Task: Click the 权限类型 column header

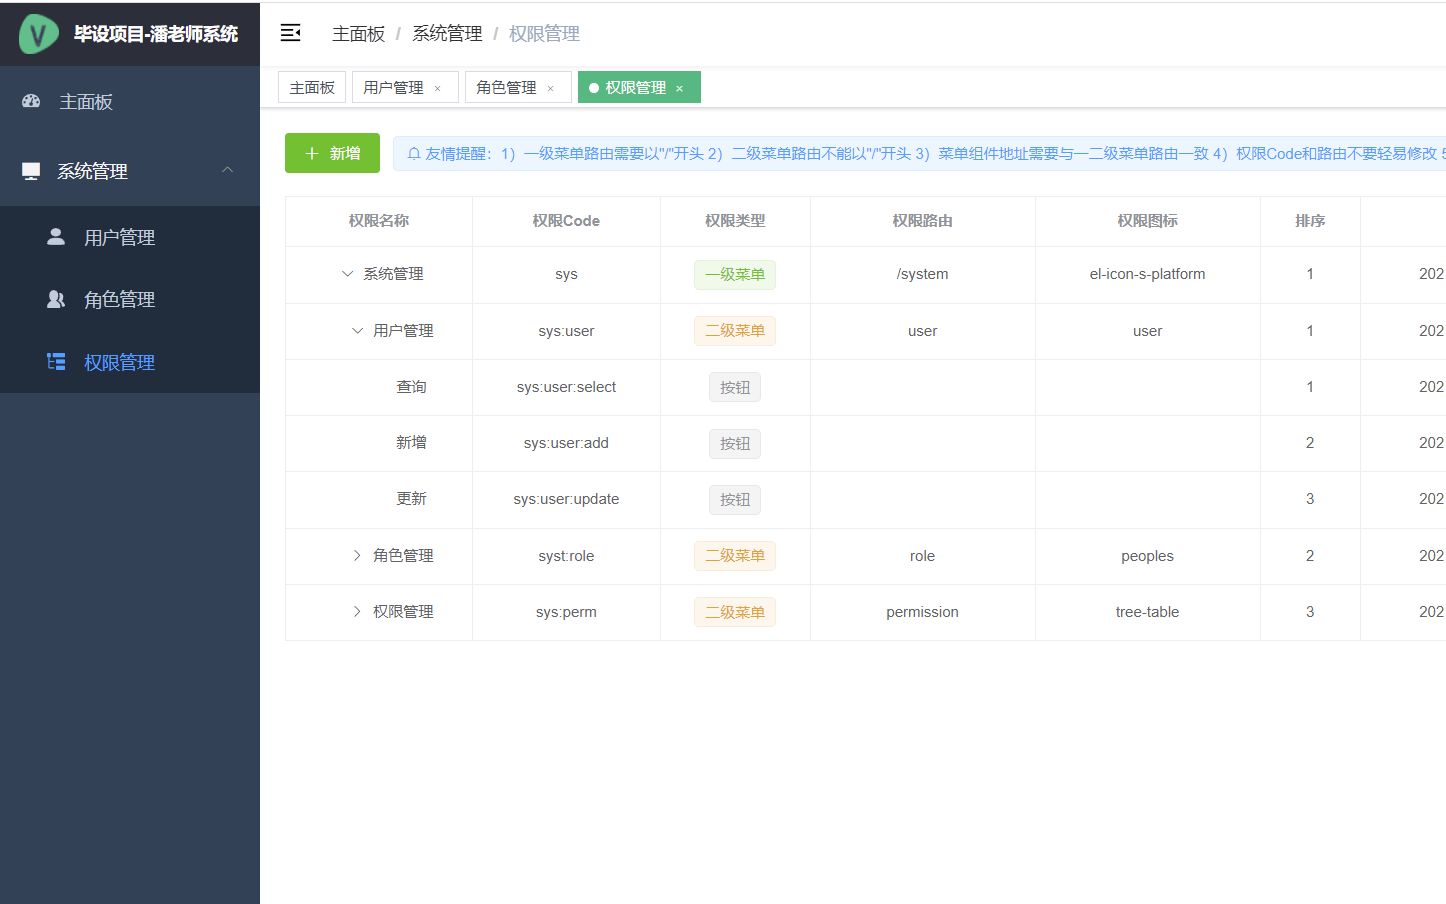Action: (735, 221)
